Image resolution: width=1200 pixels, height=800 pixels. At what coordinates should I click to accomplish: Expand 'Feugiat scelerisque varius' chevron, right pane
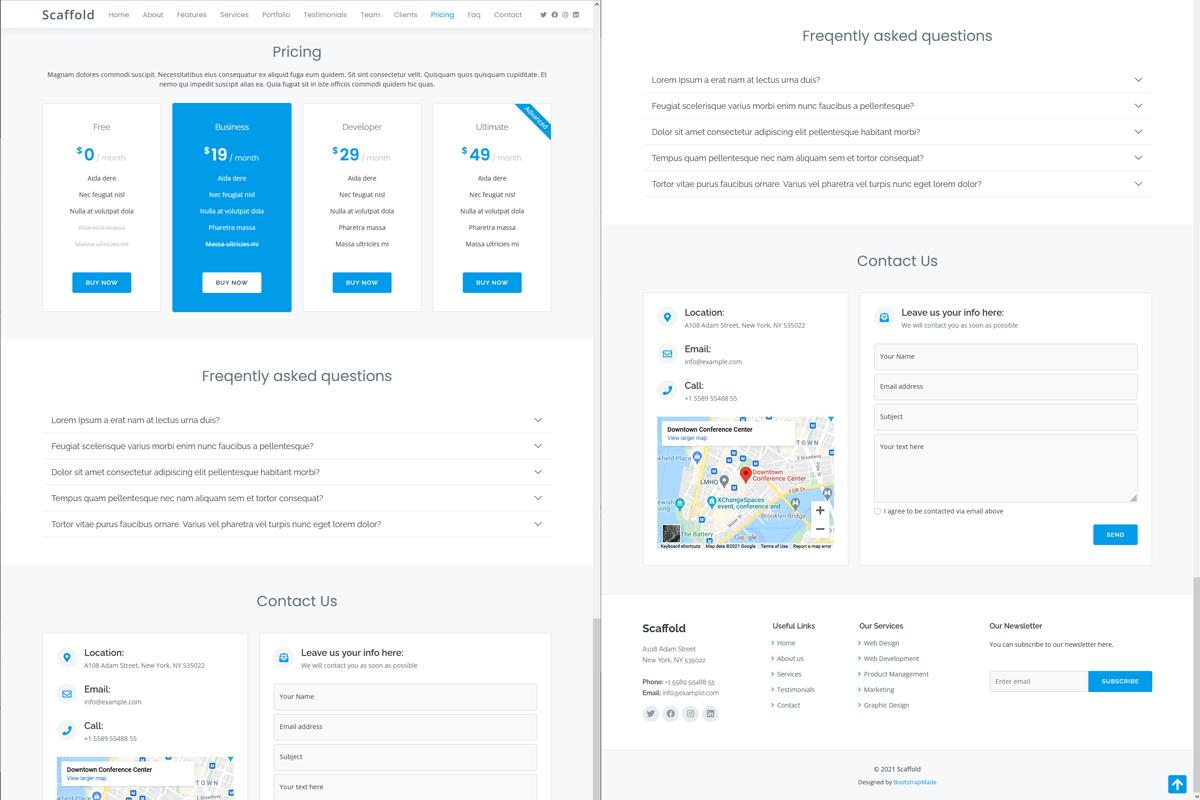click(x=1138, y=106)
